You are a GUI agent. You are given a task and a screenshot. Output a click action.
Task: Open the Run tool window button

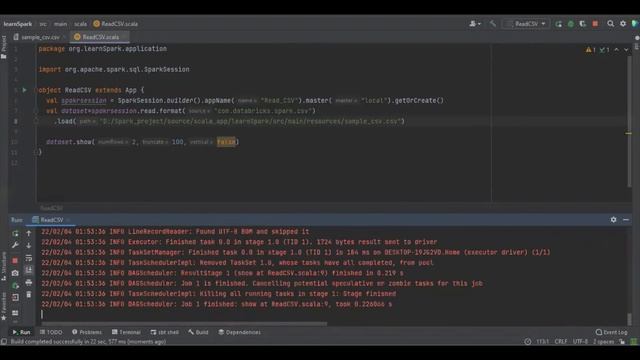tap(21, 332)
